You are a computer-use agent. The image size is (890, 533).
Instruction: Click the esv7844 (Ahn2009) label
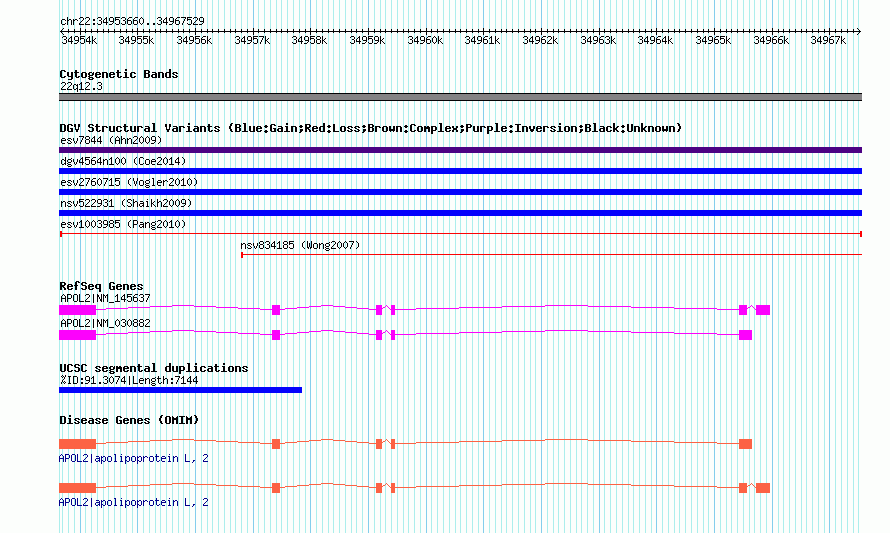[111, 140]
